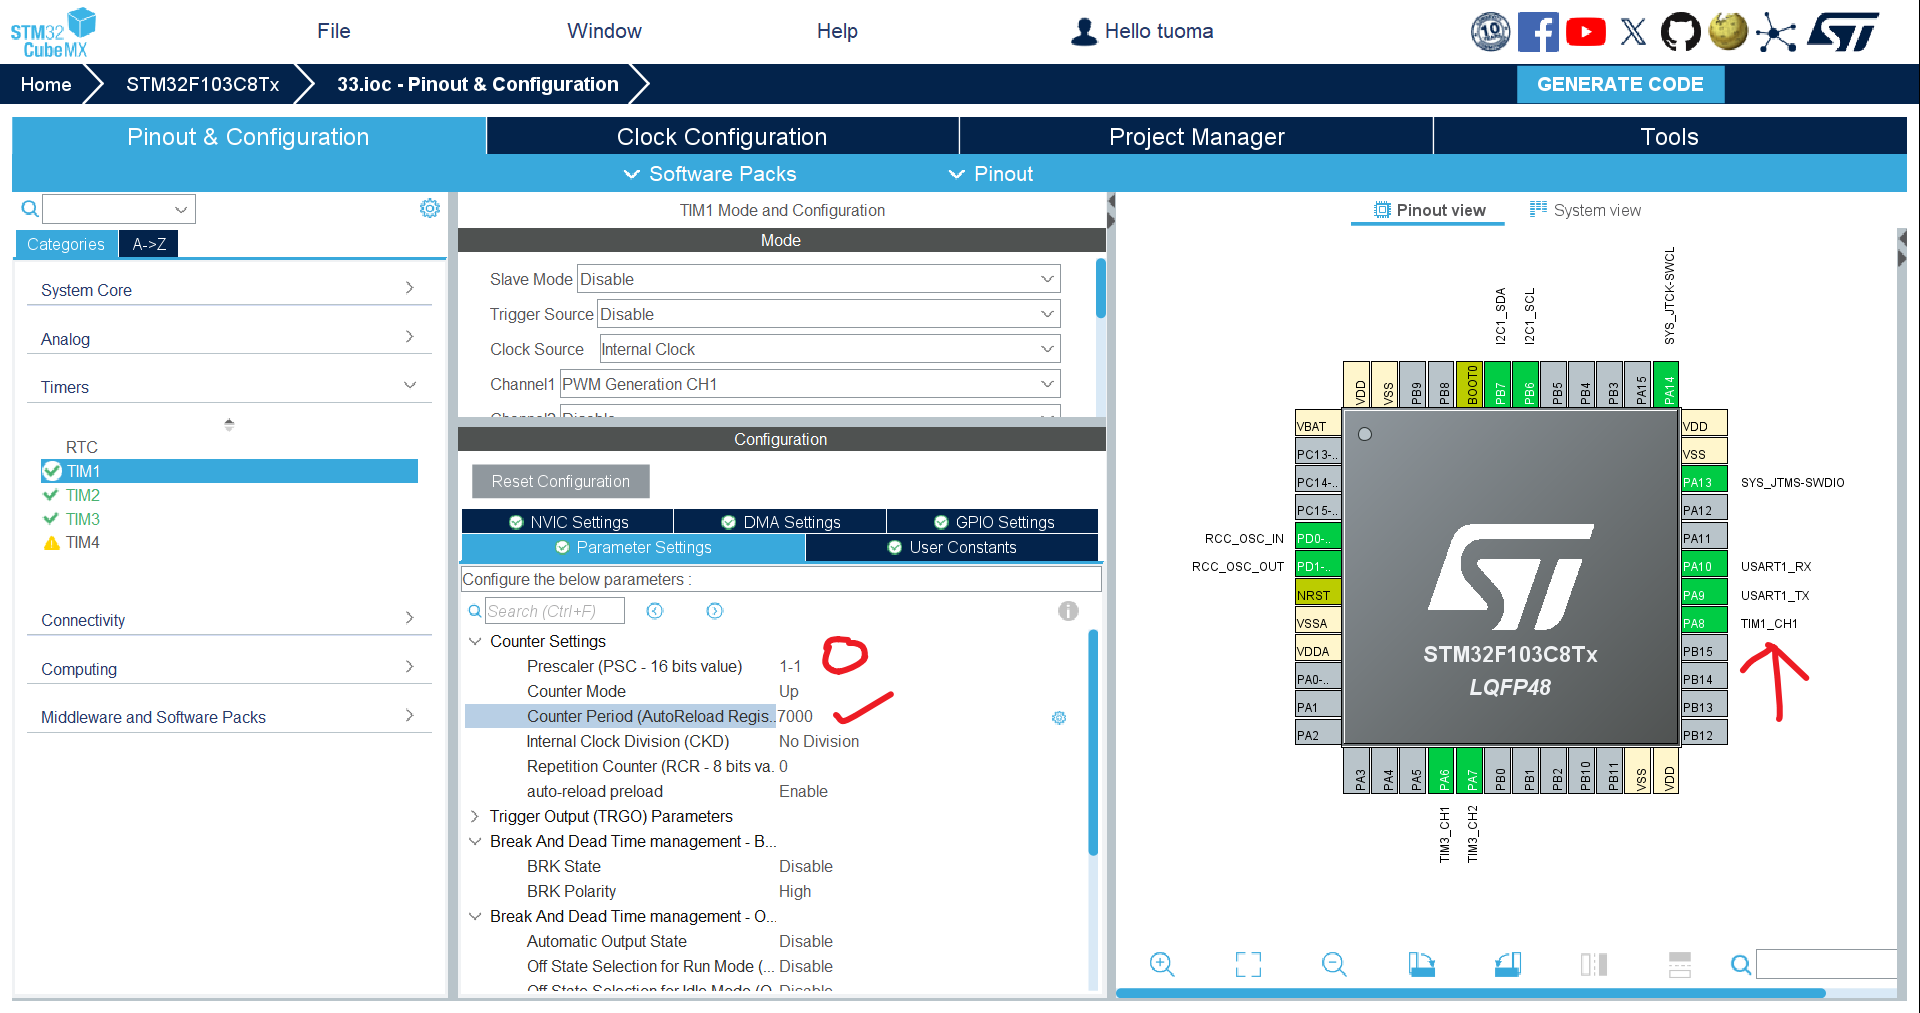The width and height of the screenshot is (1920, 1013).
Task: Click the parameter search magnifier icon
Action: point(475,611)
